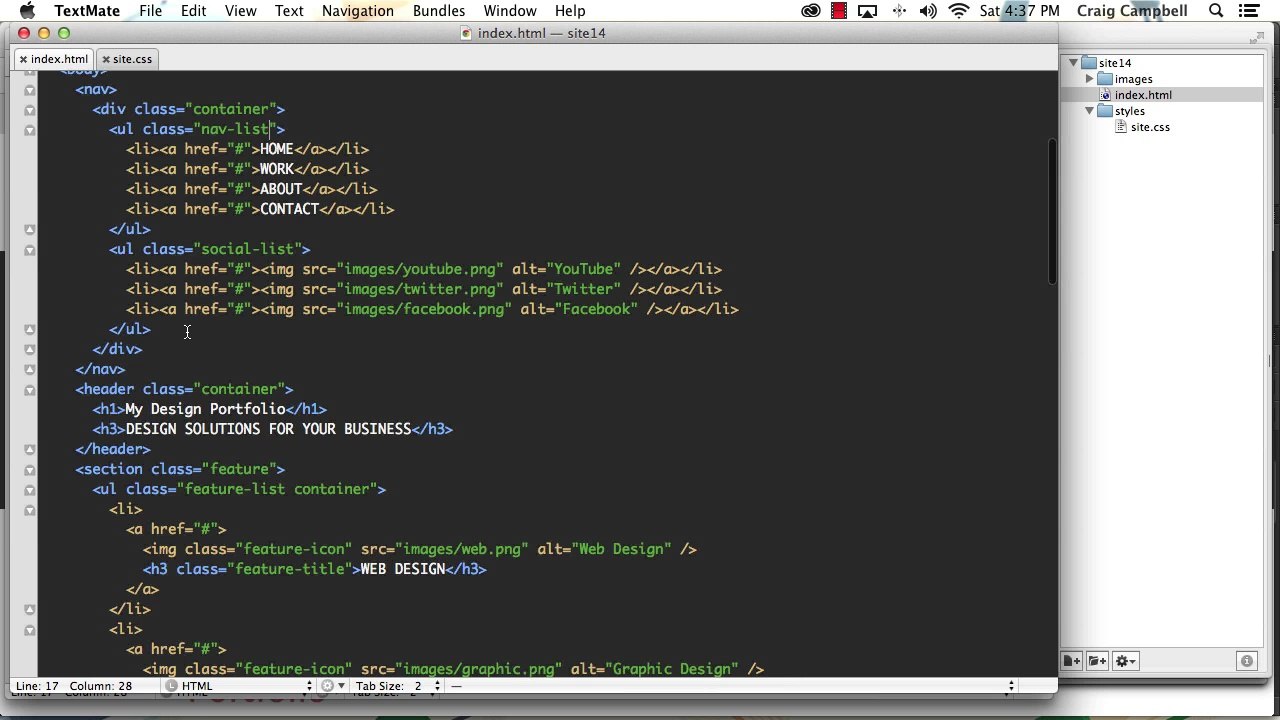Click the site14 folder icon in drawer
Image resolution: width=1280 pixels, height=720 pixels.
click(1090, 63)
